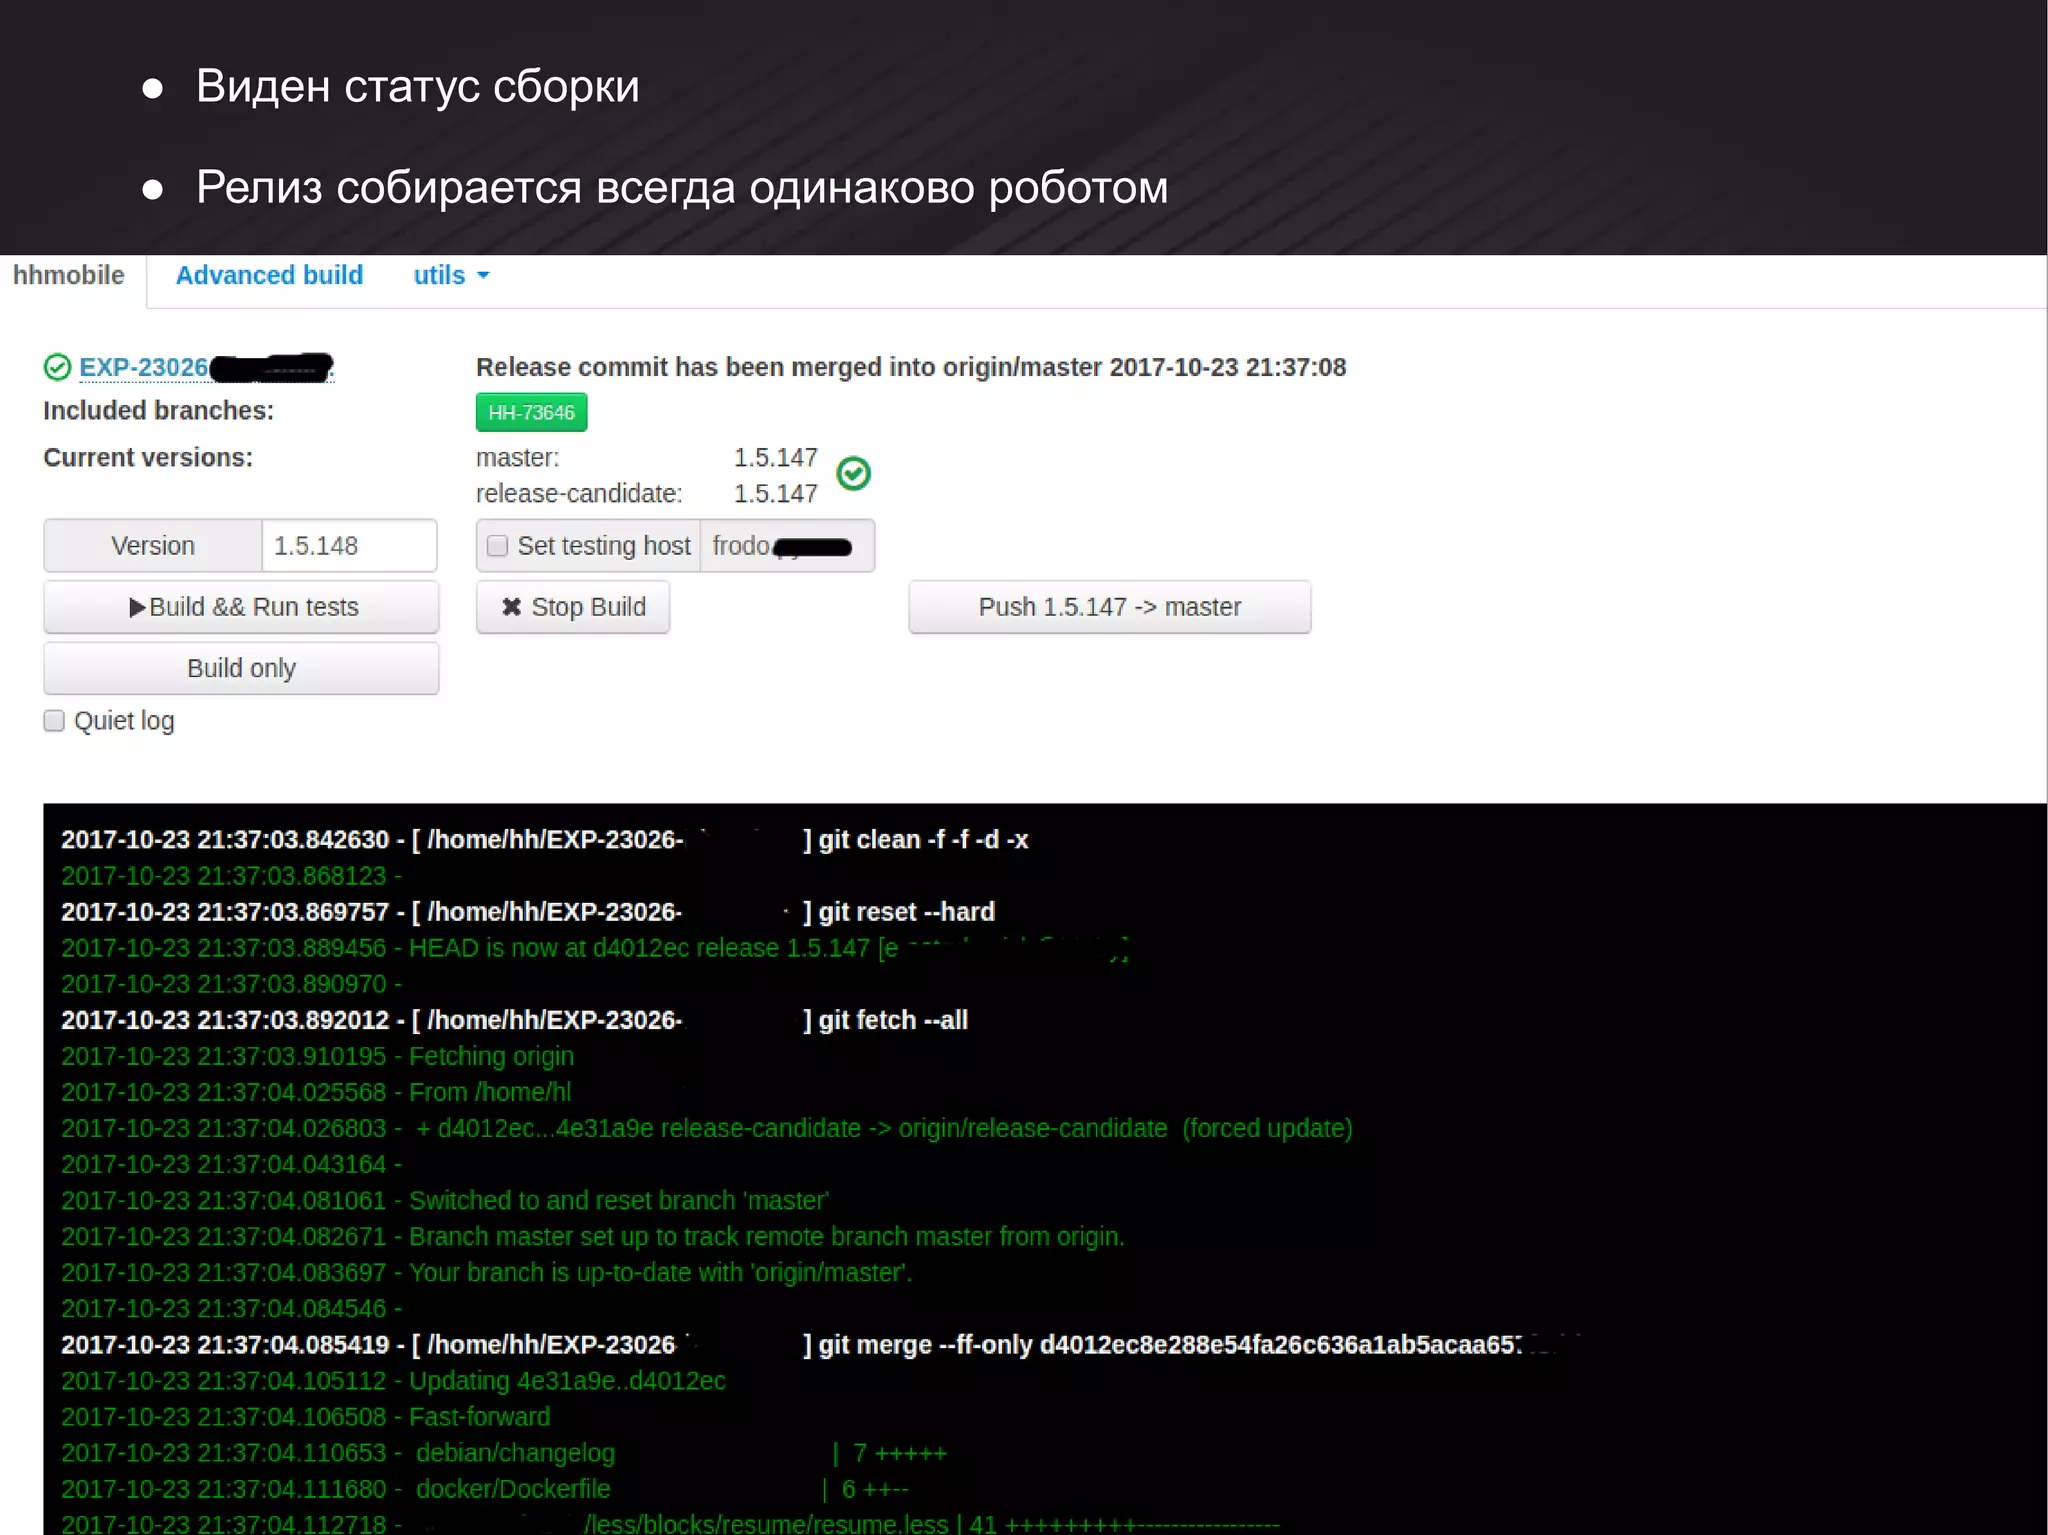Select the git clean -f -f -d -x log line

click(545, 840)
